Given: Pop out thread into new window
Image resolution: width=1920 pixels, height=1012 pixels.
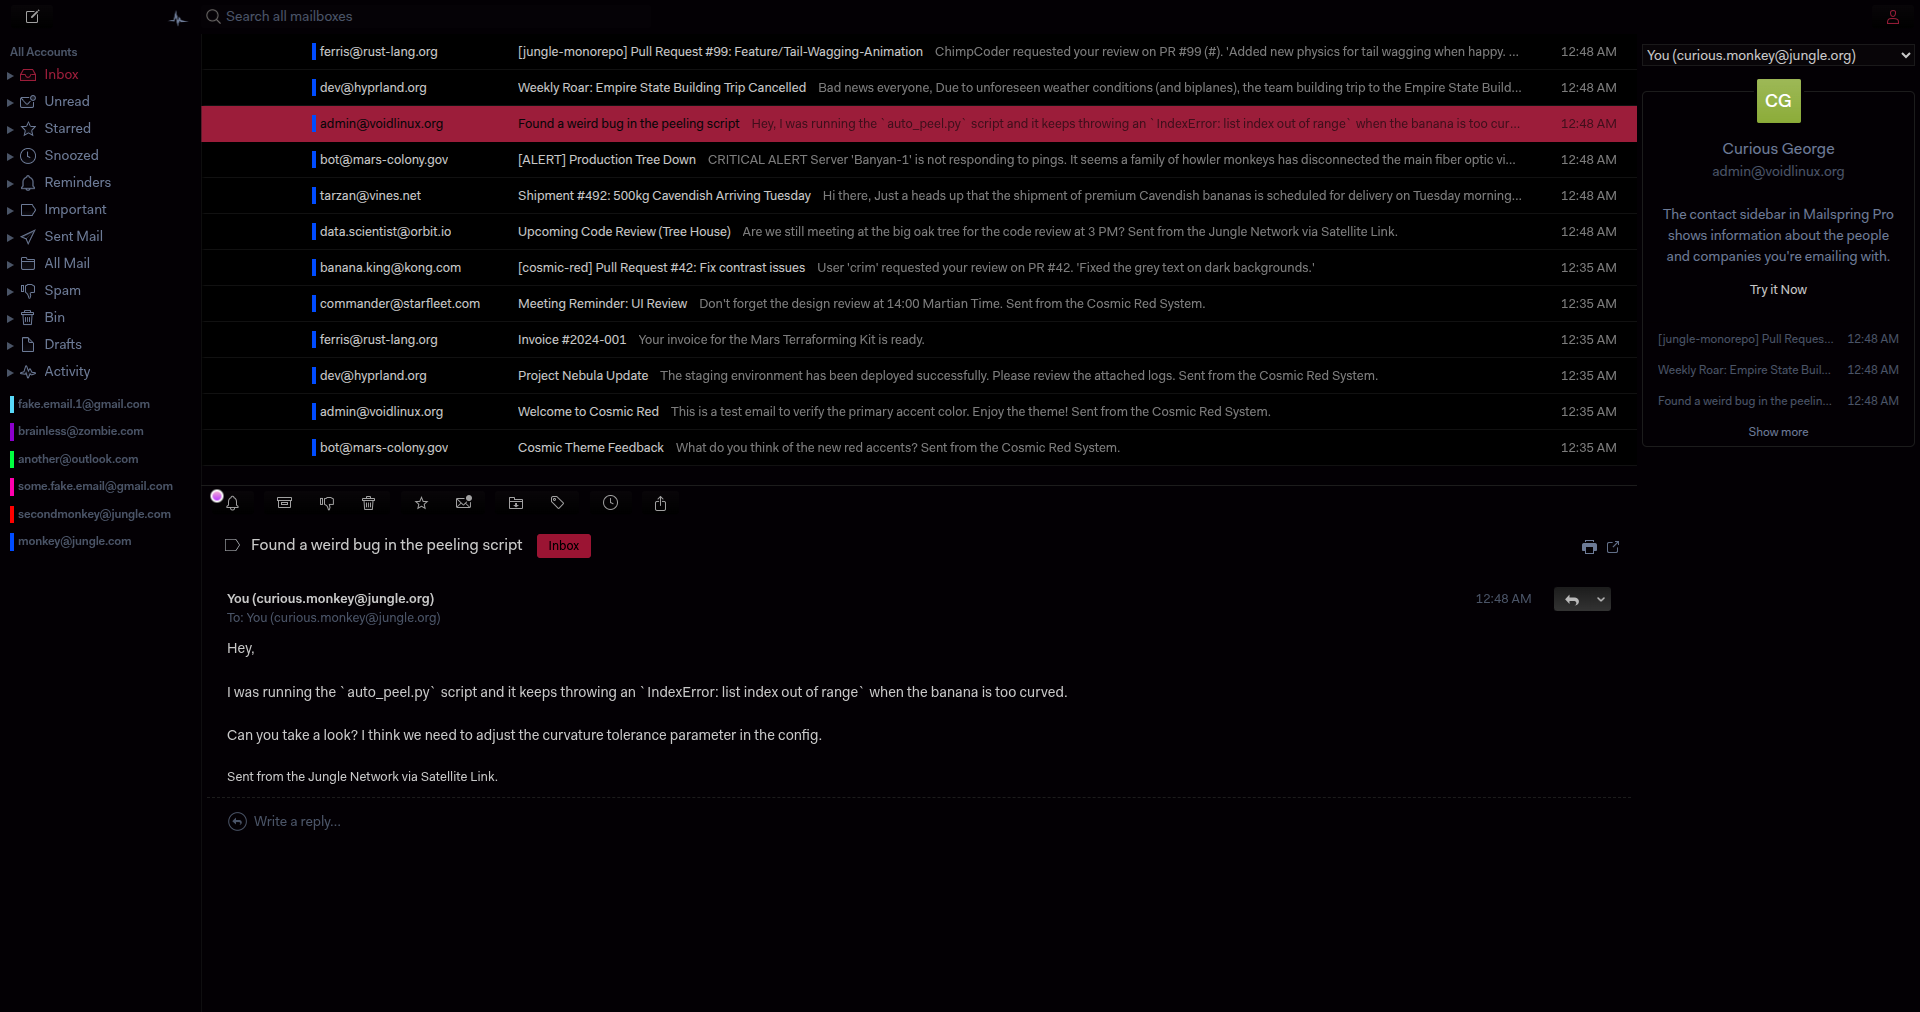Looking at the screenshot, I should point(1613,547).
